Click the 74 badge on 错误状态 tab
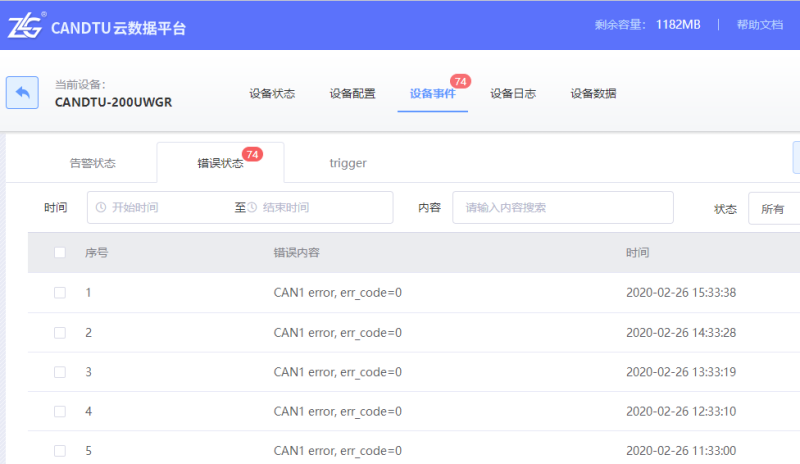This screenshot has width=800, height=464. tap(252, 154)
